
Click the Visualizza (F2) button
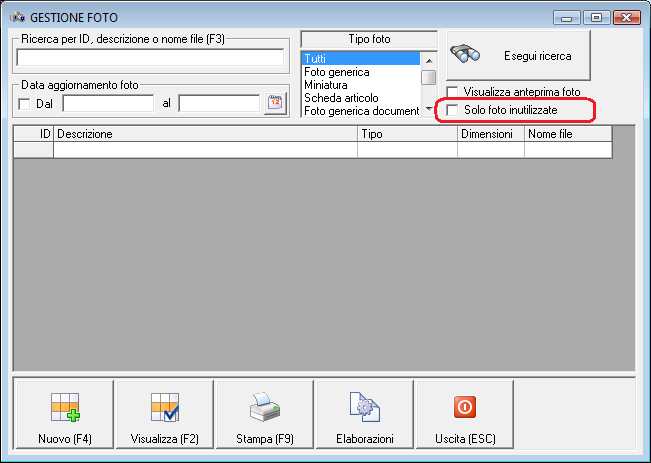pyautogui.click(x=164, y=414)
